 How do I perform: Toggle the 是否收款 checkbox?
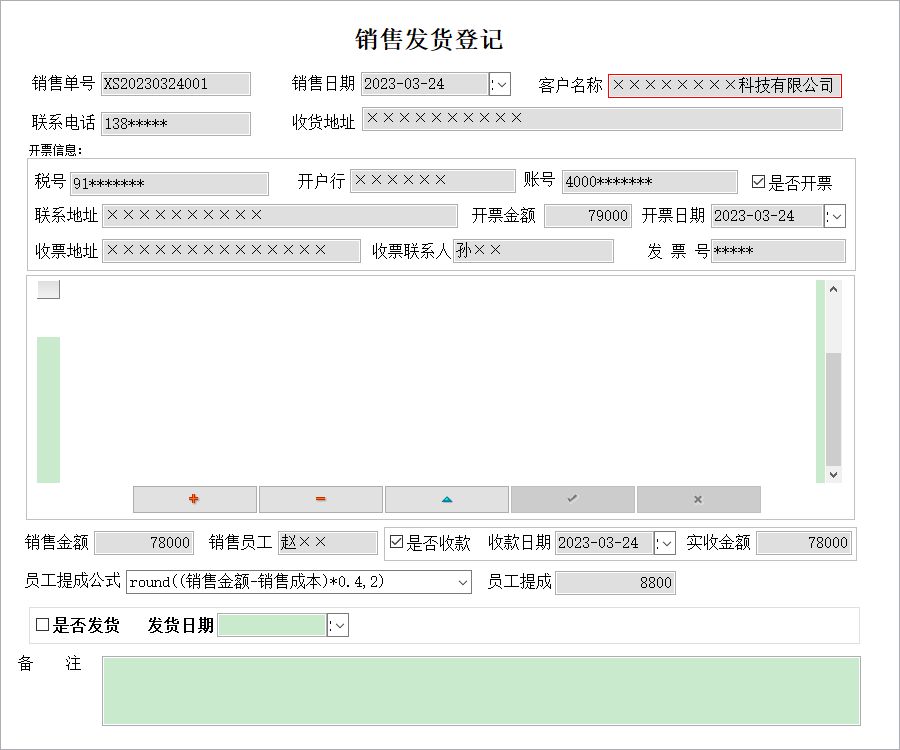[x=396, y=542]
